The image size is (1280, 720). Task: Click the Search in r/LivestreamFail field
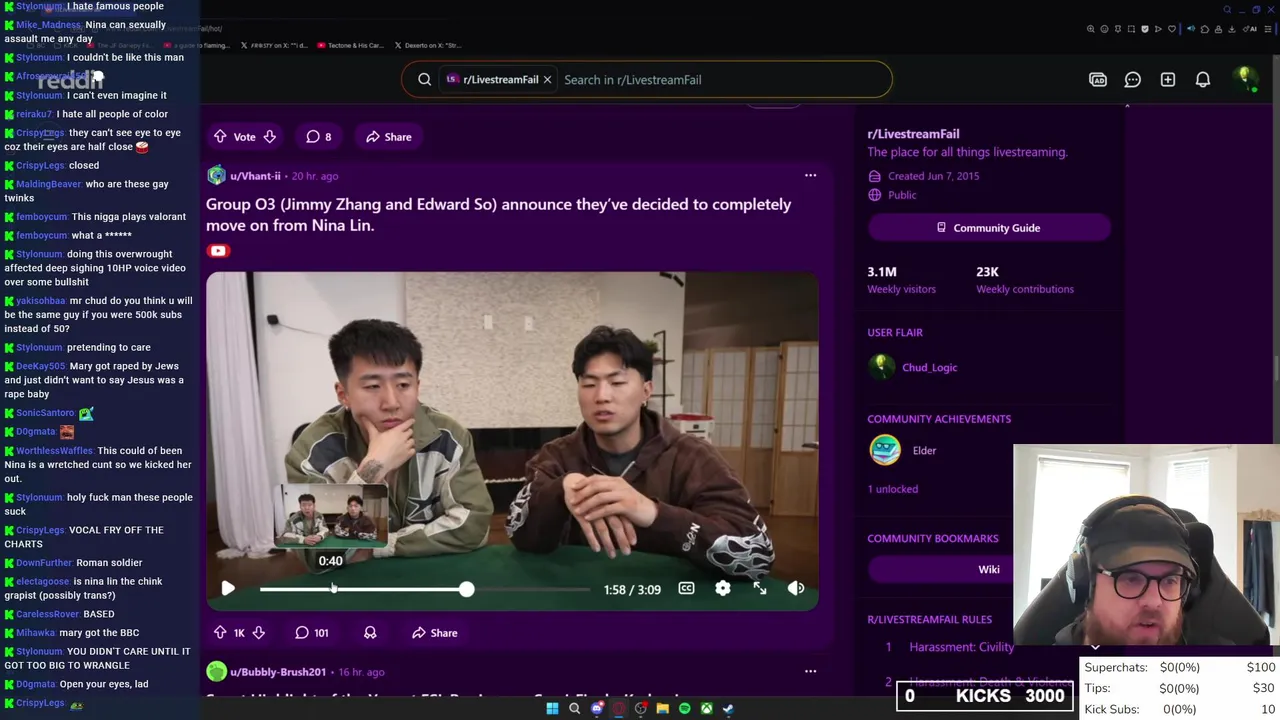tap(720, 79)
